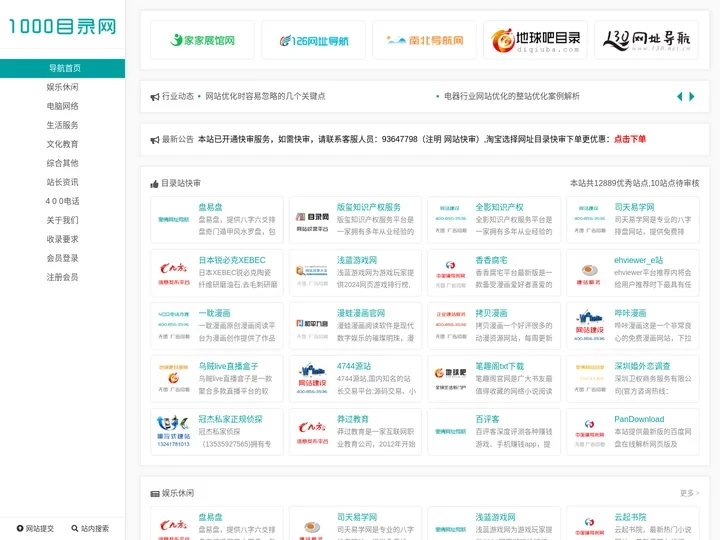Image resolution: width=720 pixels, height=540 pixels.
Task: Open the 4744源站 title link
Action: click(354, 366)
